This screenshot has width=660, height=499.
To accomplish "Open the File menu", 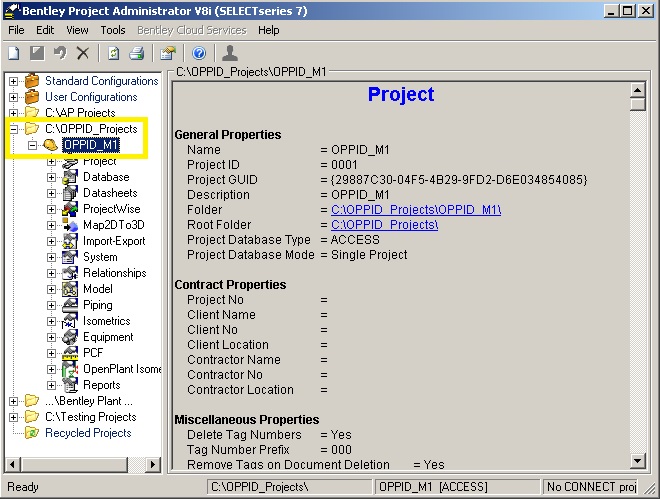I will pyautogui.click(x=16, y=30).
